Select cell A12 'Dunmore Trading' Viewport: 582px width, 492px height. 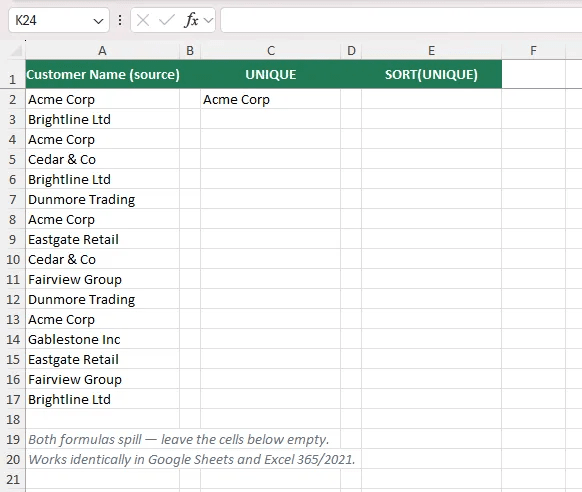tap(103, 299)
